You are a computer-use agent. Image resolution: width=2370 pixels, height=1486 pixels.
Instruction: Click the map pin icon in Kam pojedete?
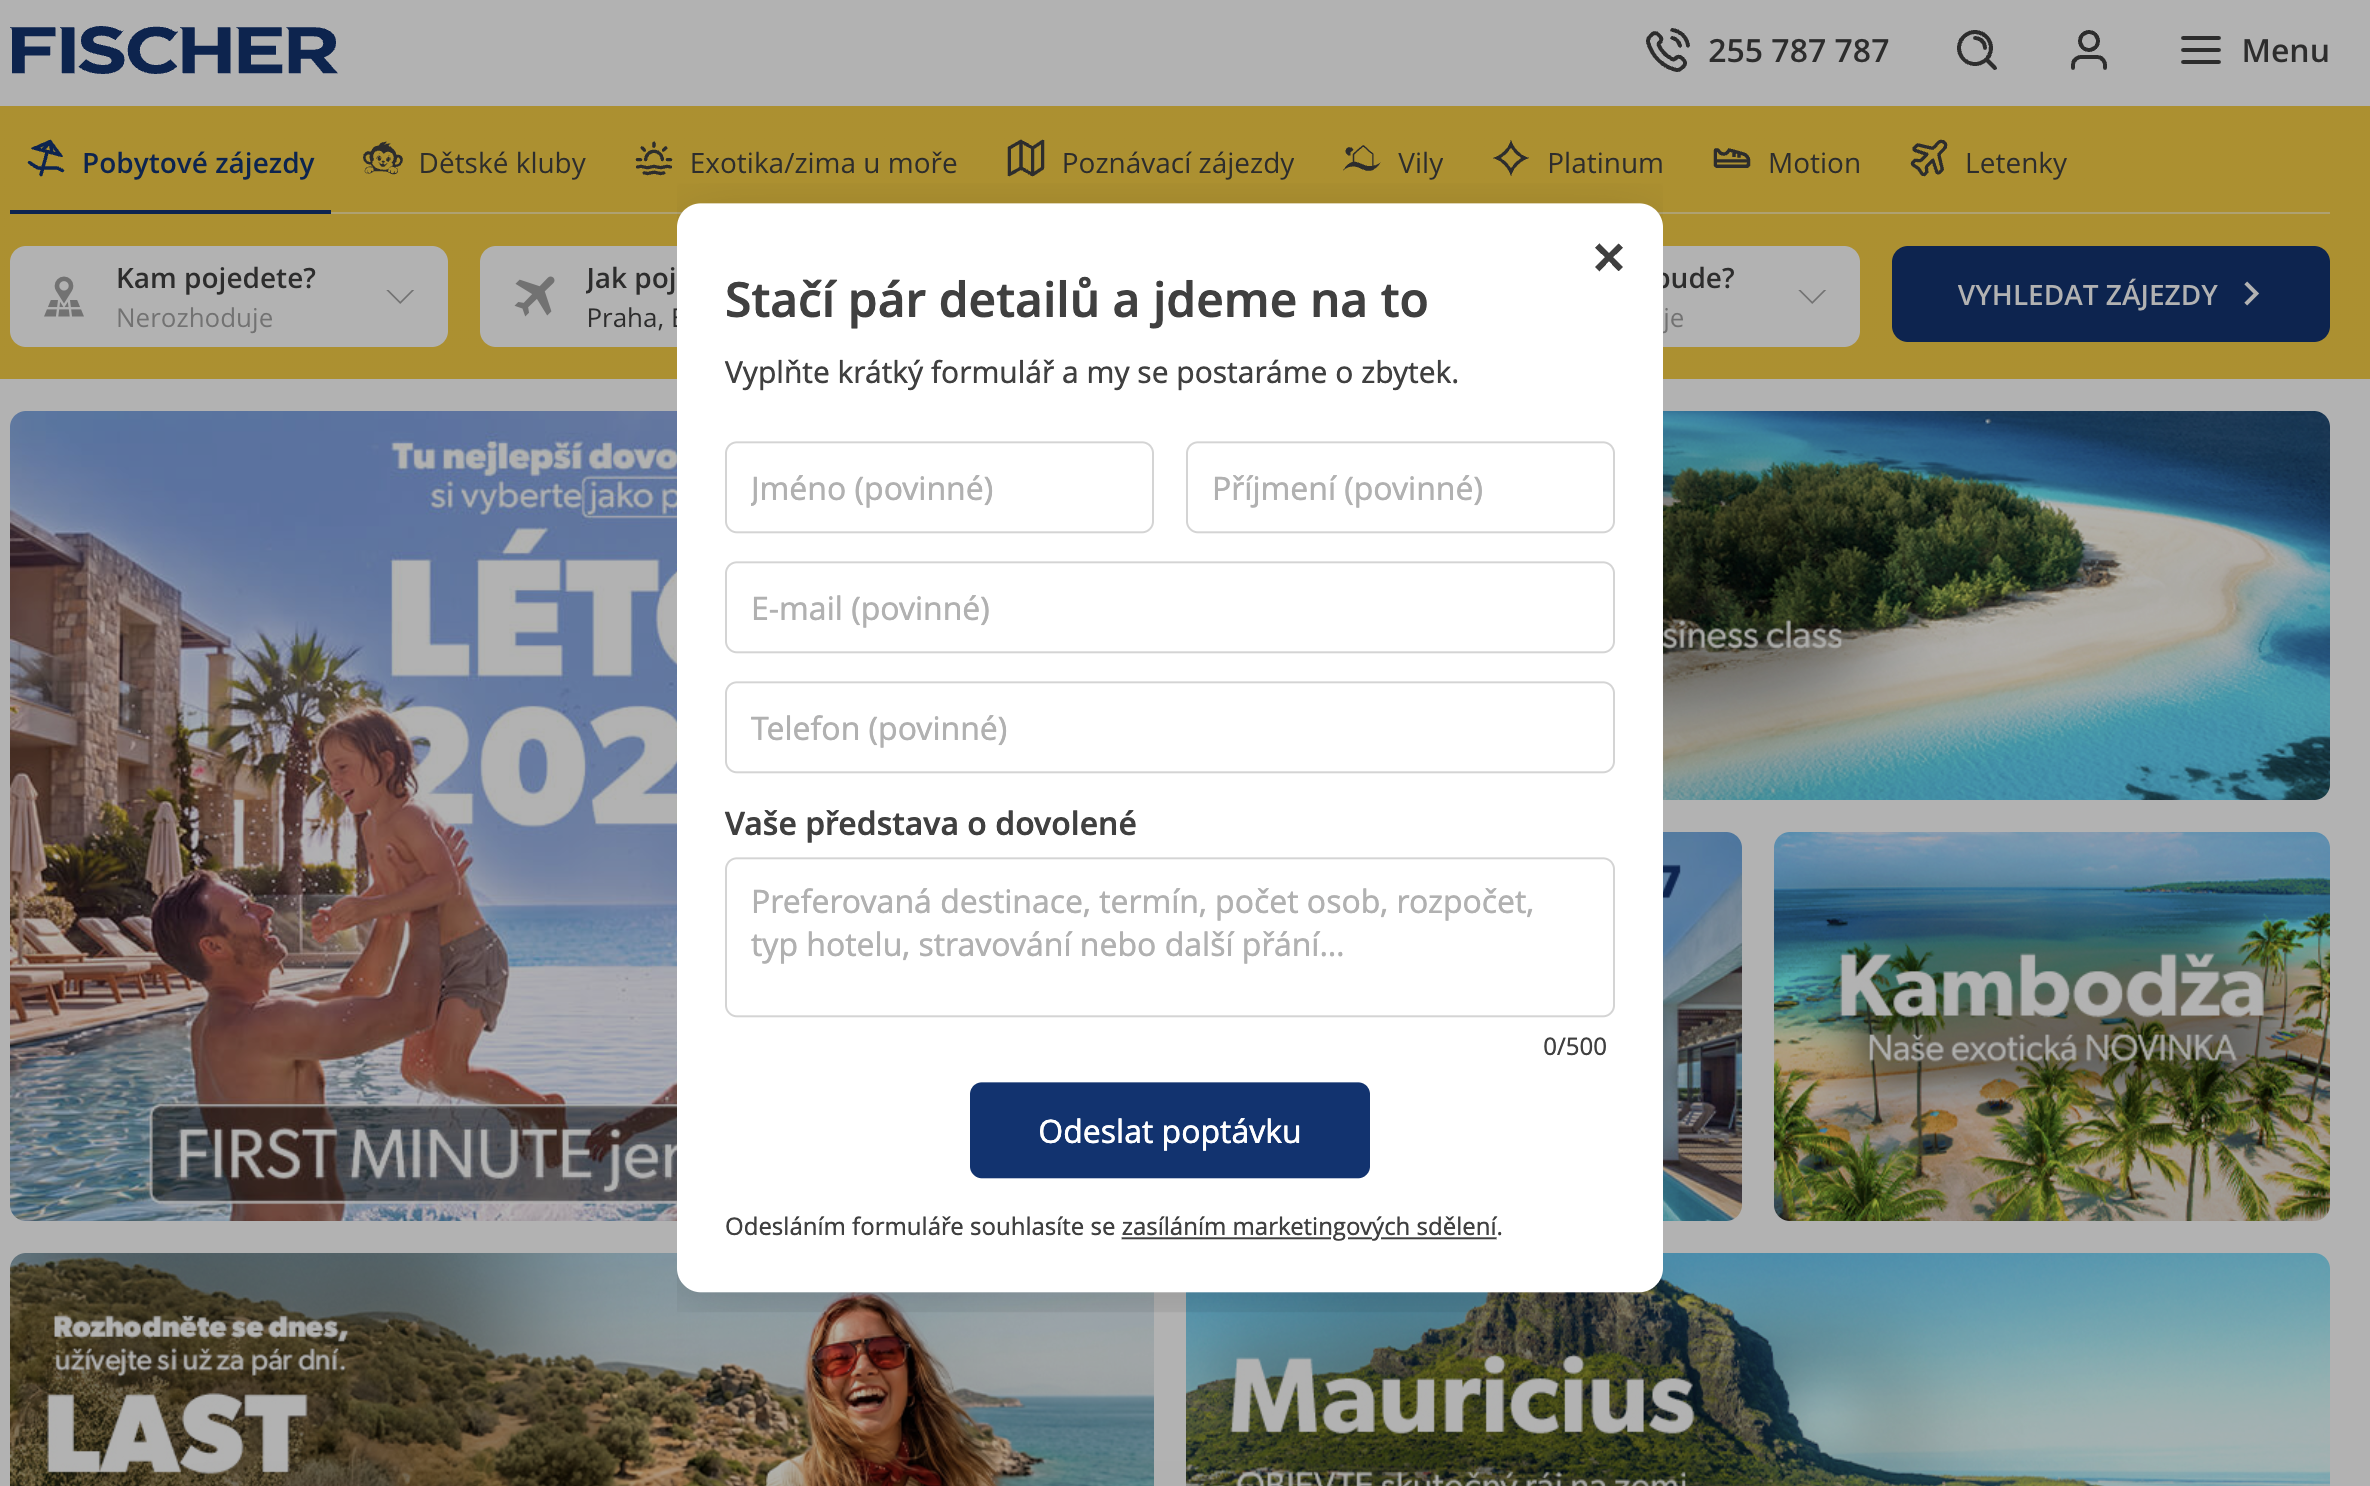(64, 297)
